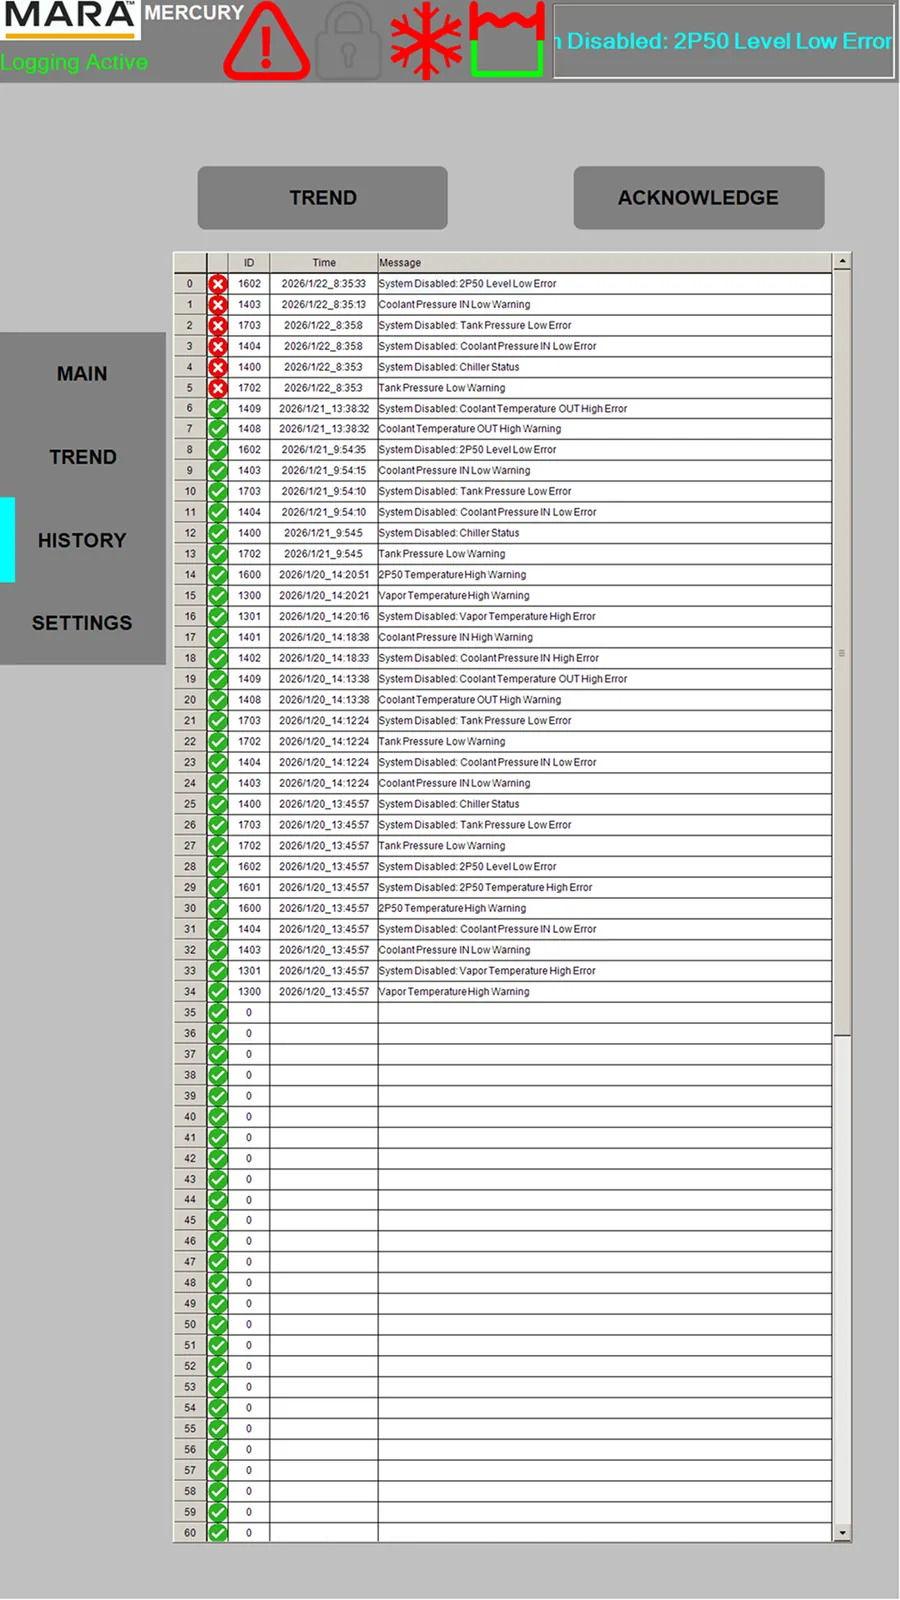
Task: Click green check icon in row 34
Action: point(218,992)
